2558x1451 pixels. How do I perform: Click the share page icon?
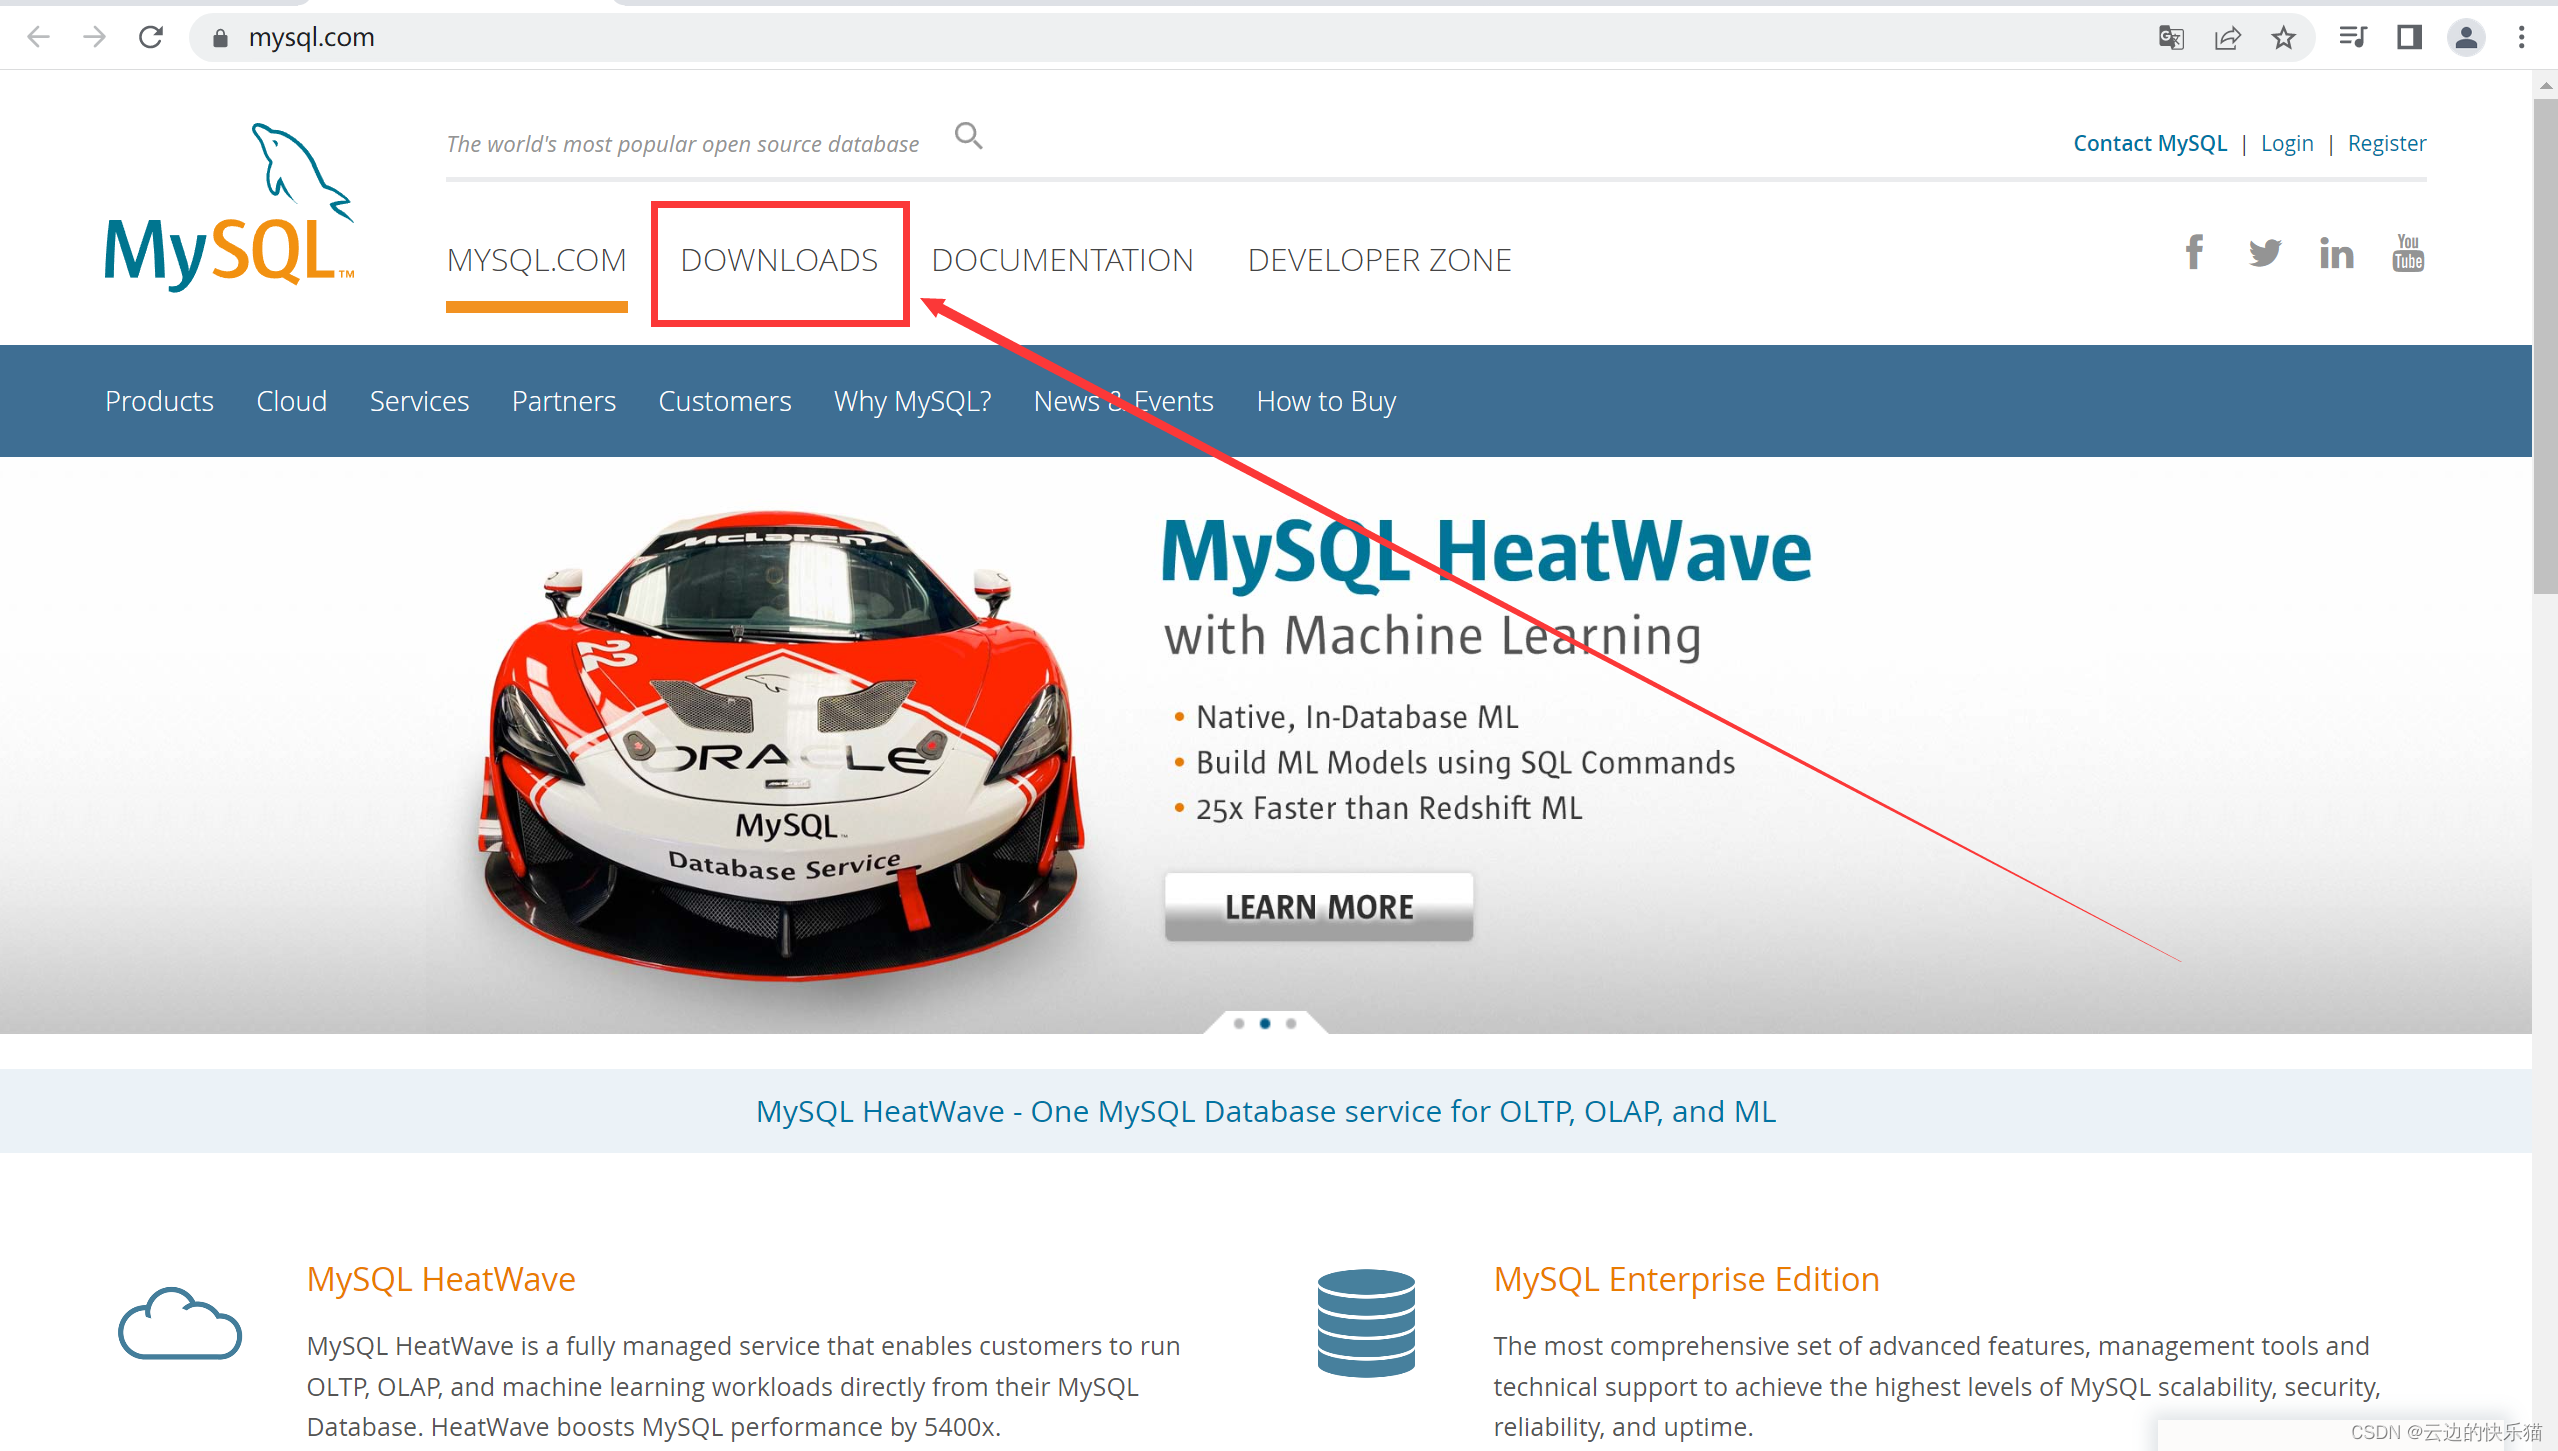2228,38
